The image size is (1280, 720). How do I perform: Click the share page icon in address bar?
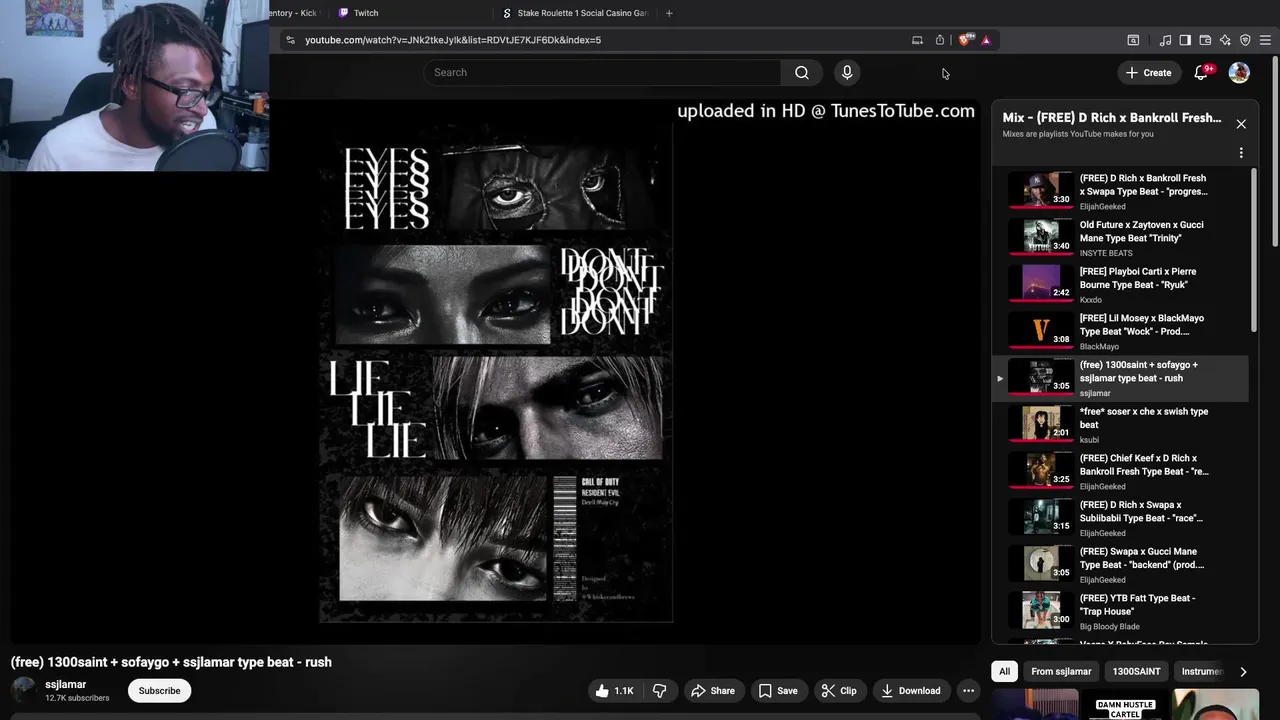(x=940, y=40)
